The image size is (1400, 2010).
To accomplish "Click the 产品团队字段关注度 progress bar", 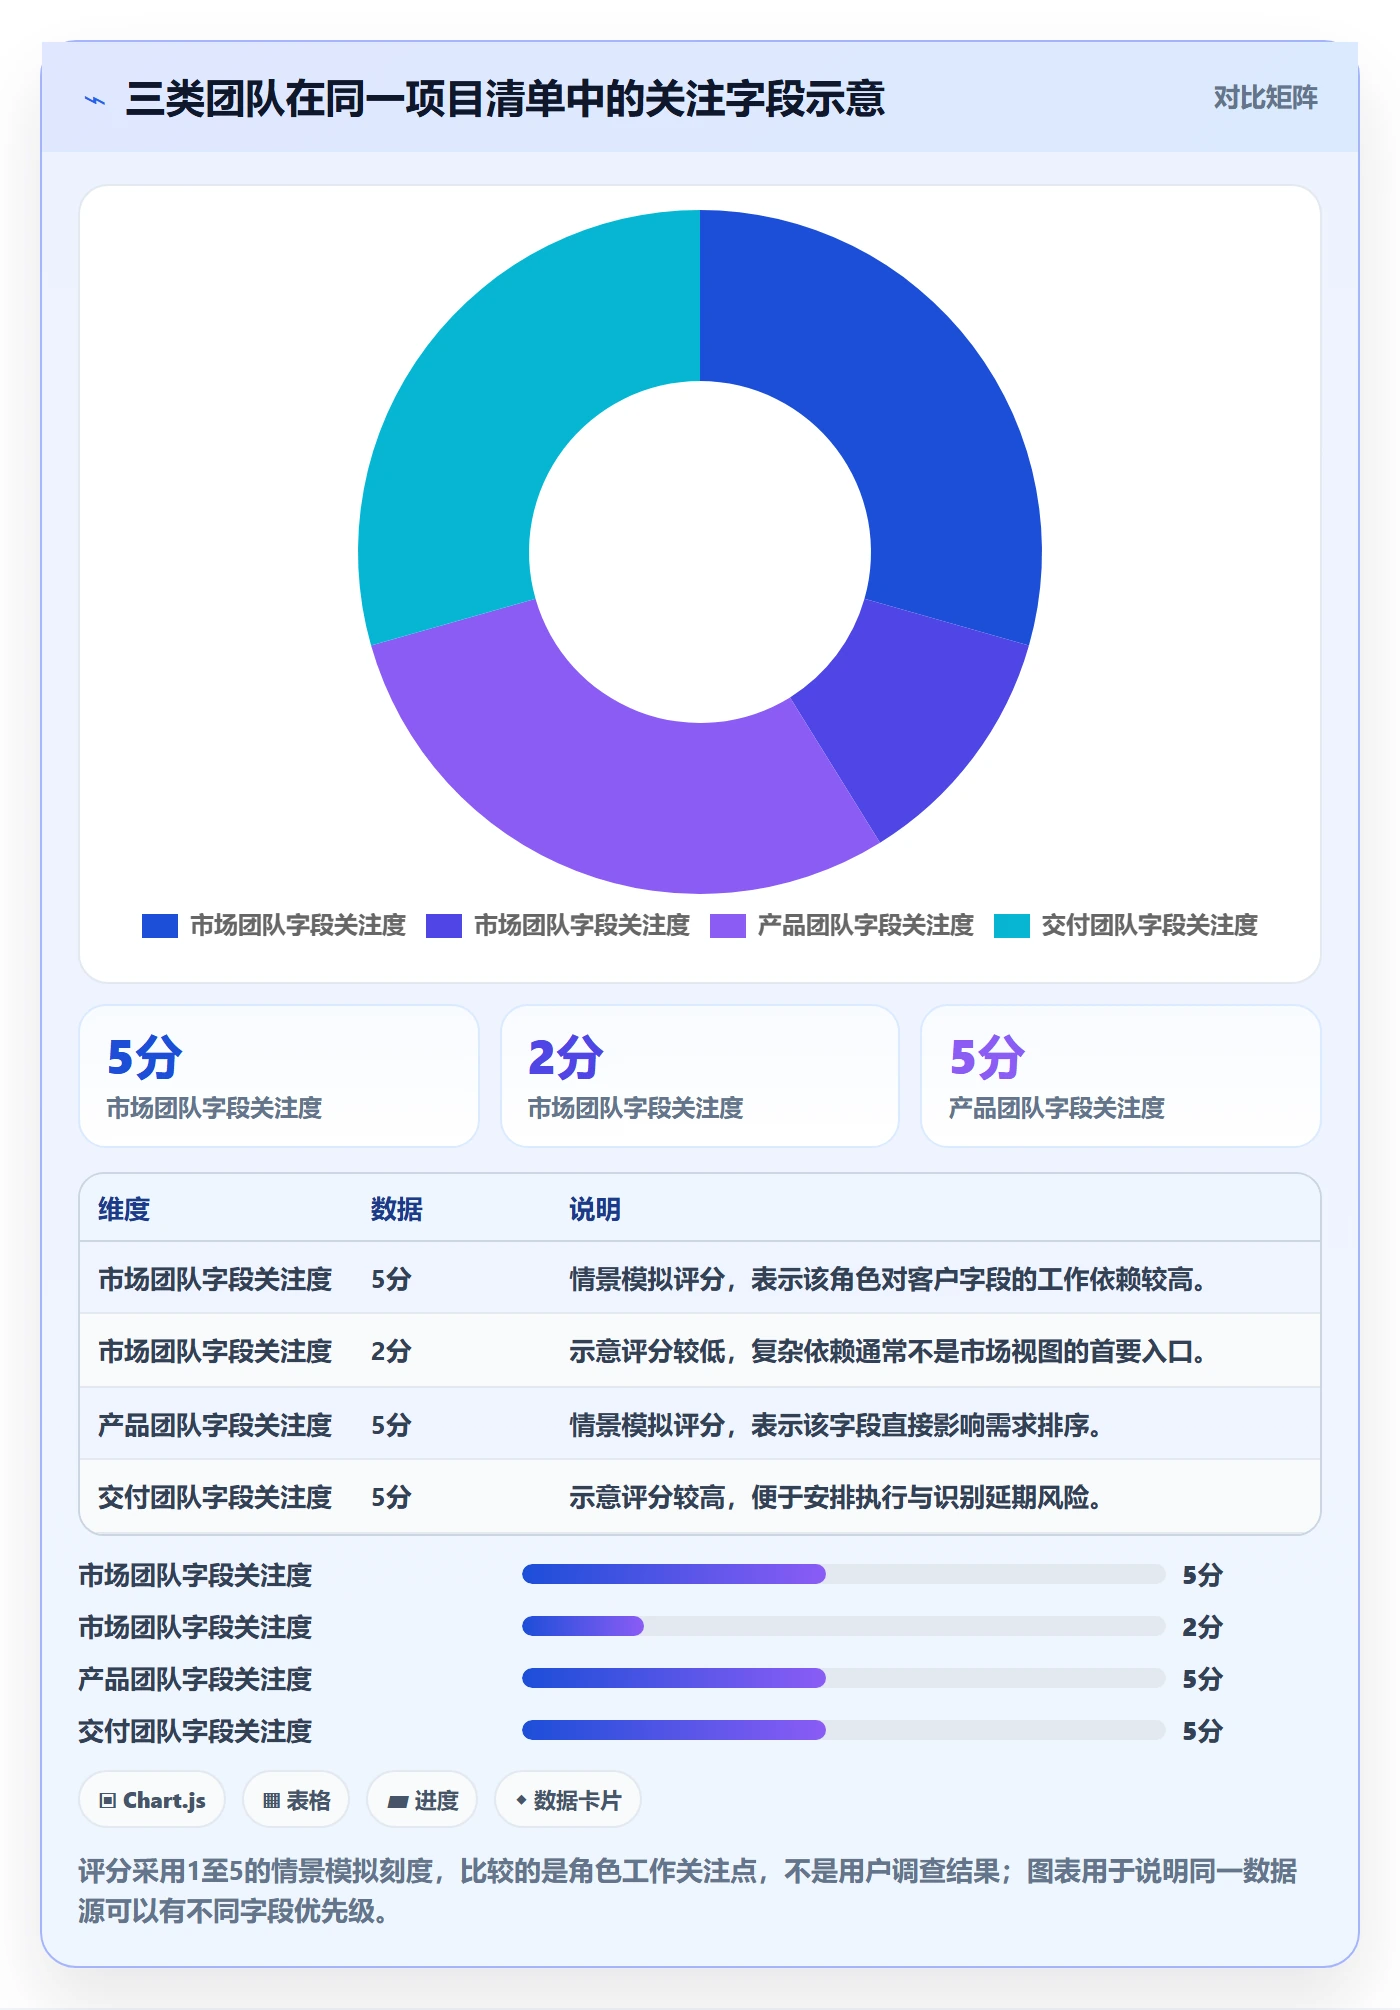I will click(843, 1678).
